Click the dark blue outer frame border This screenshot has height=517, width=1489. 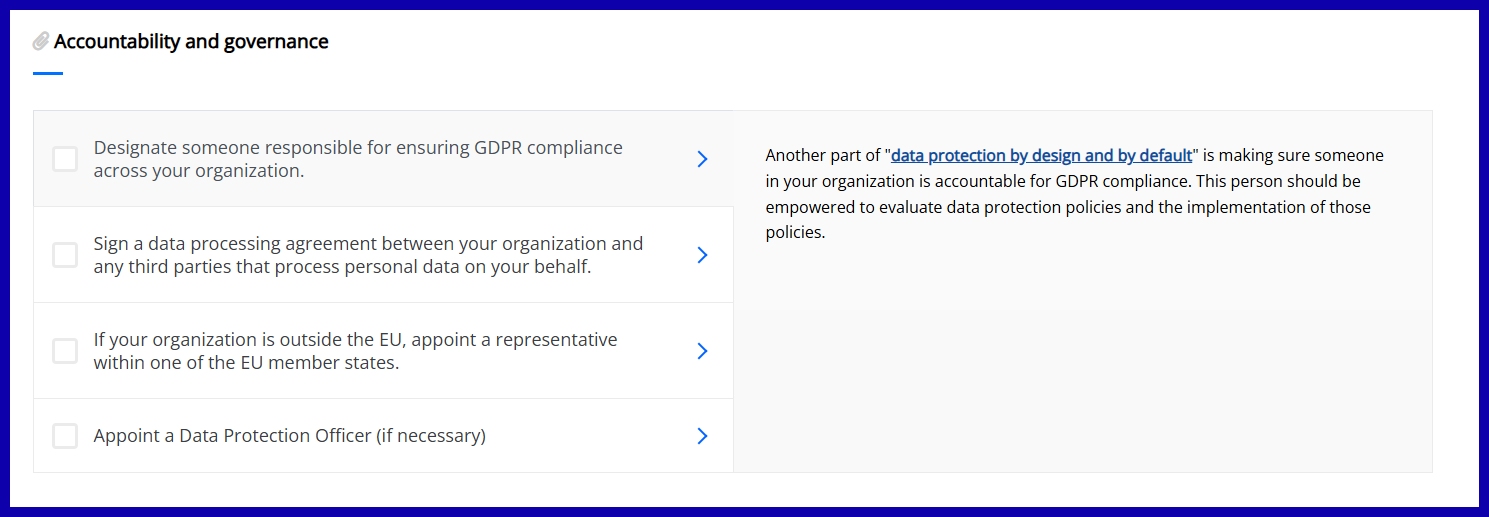tap(744, 4)
